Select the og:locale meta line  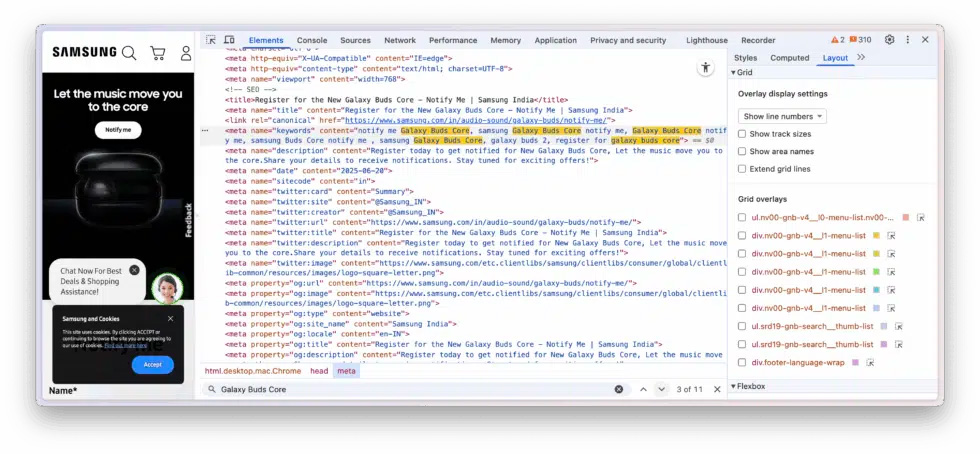pyautogui.click(x=318, y=334)
